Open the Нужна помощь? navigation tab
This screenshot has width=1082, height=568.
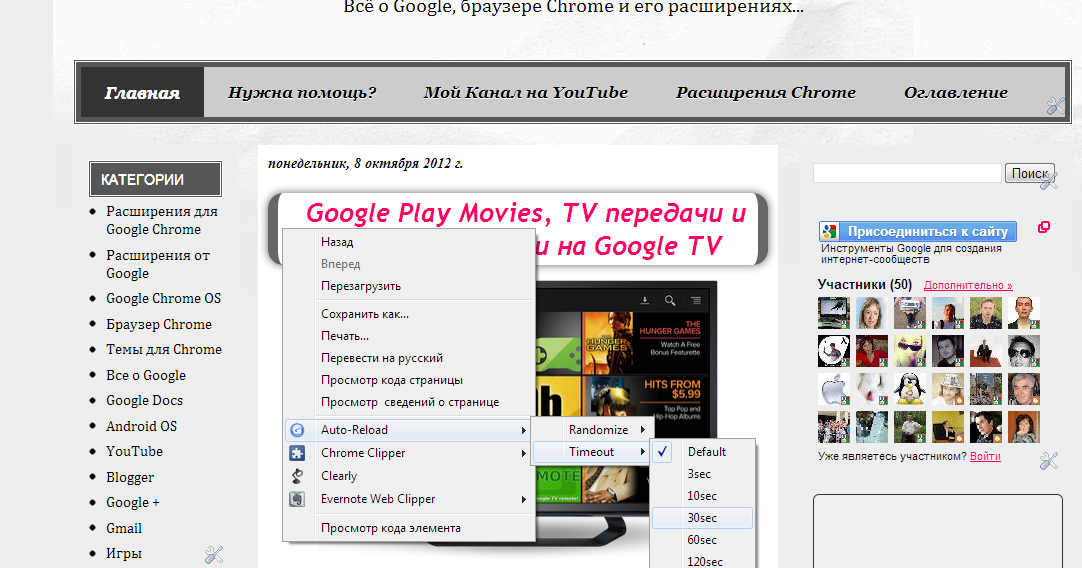point(302,92)
